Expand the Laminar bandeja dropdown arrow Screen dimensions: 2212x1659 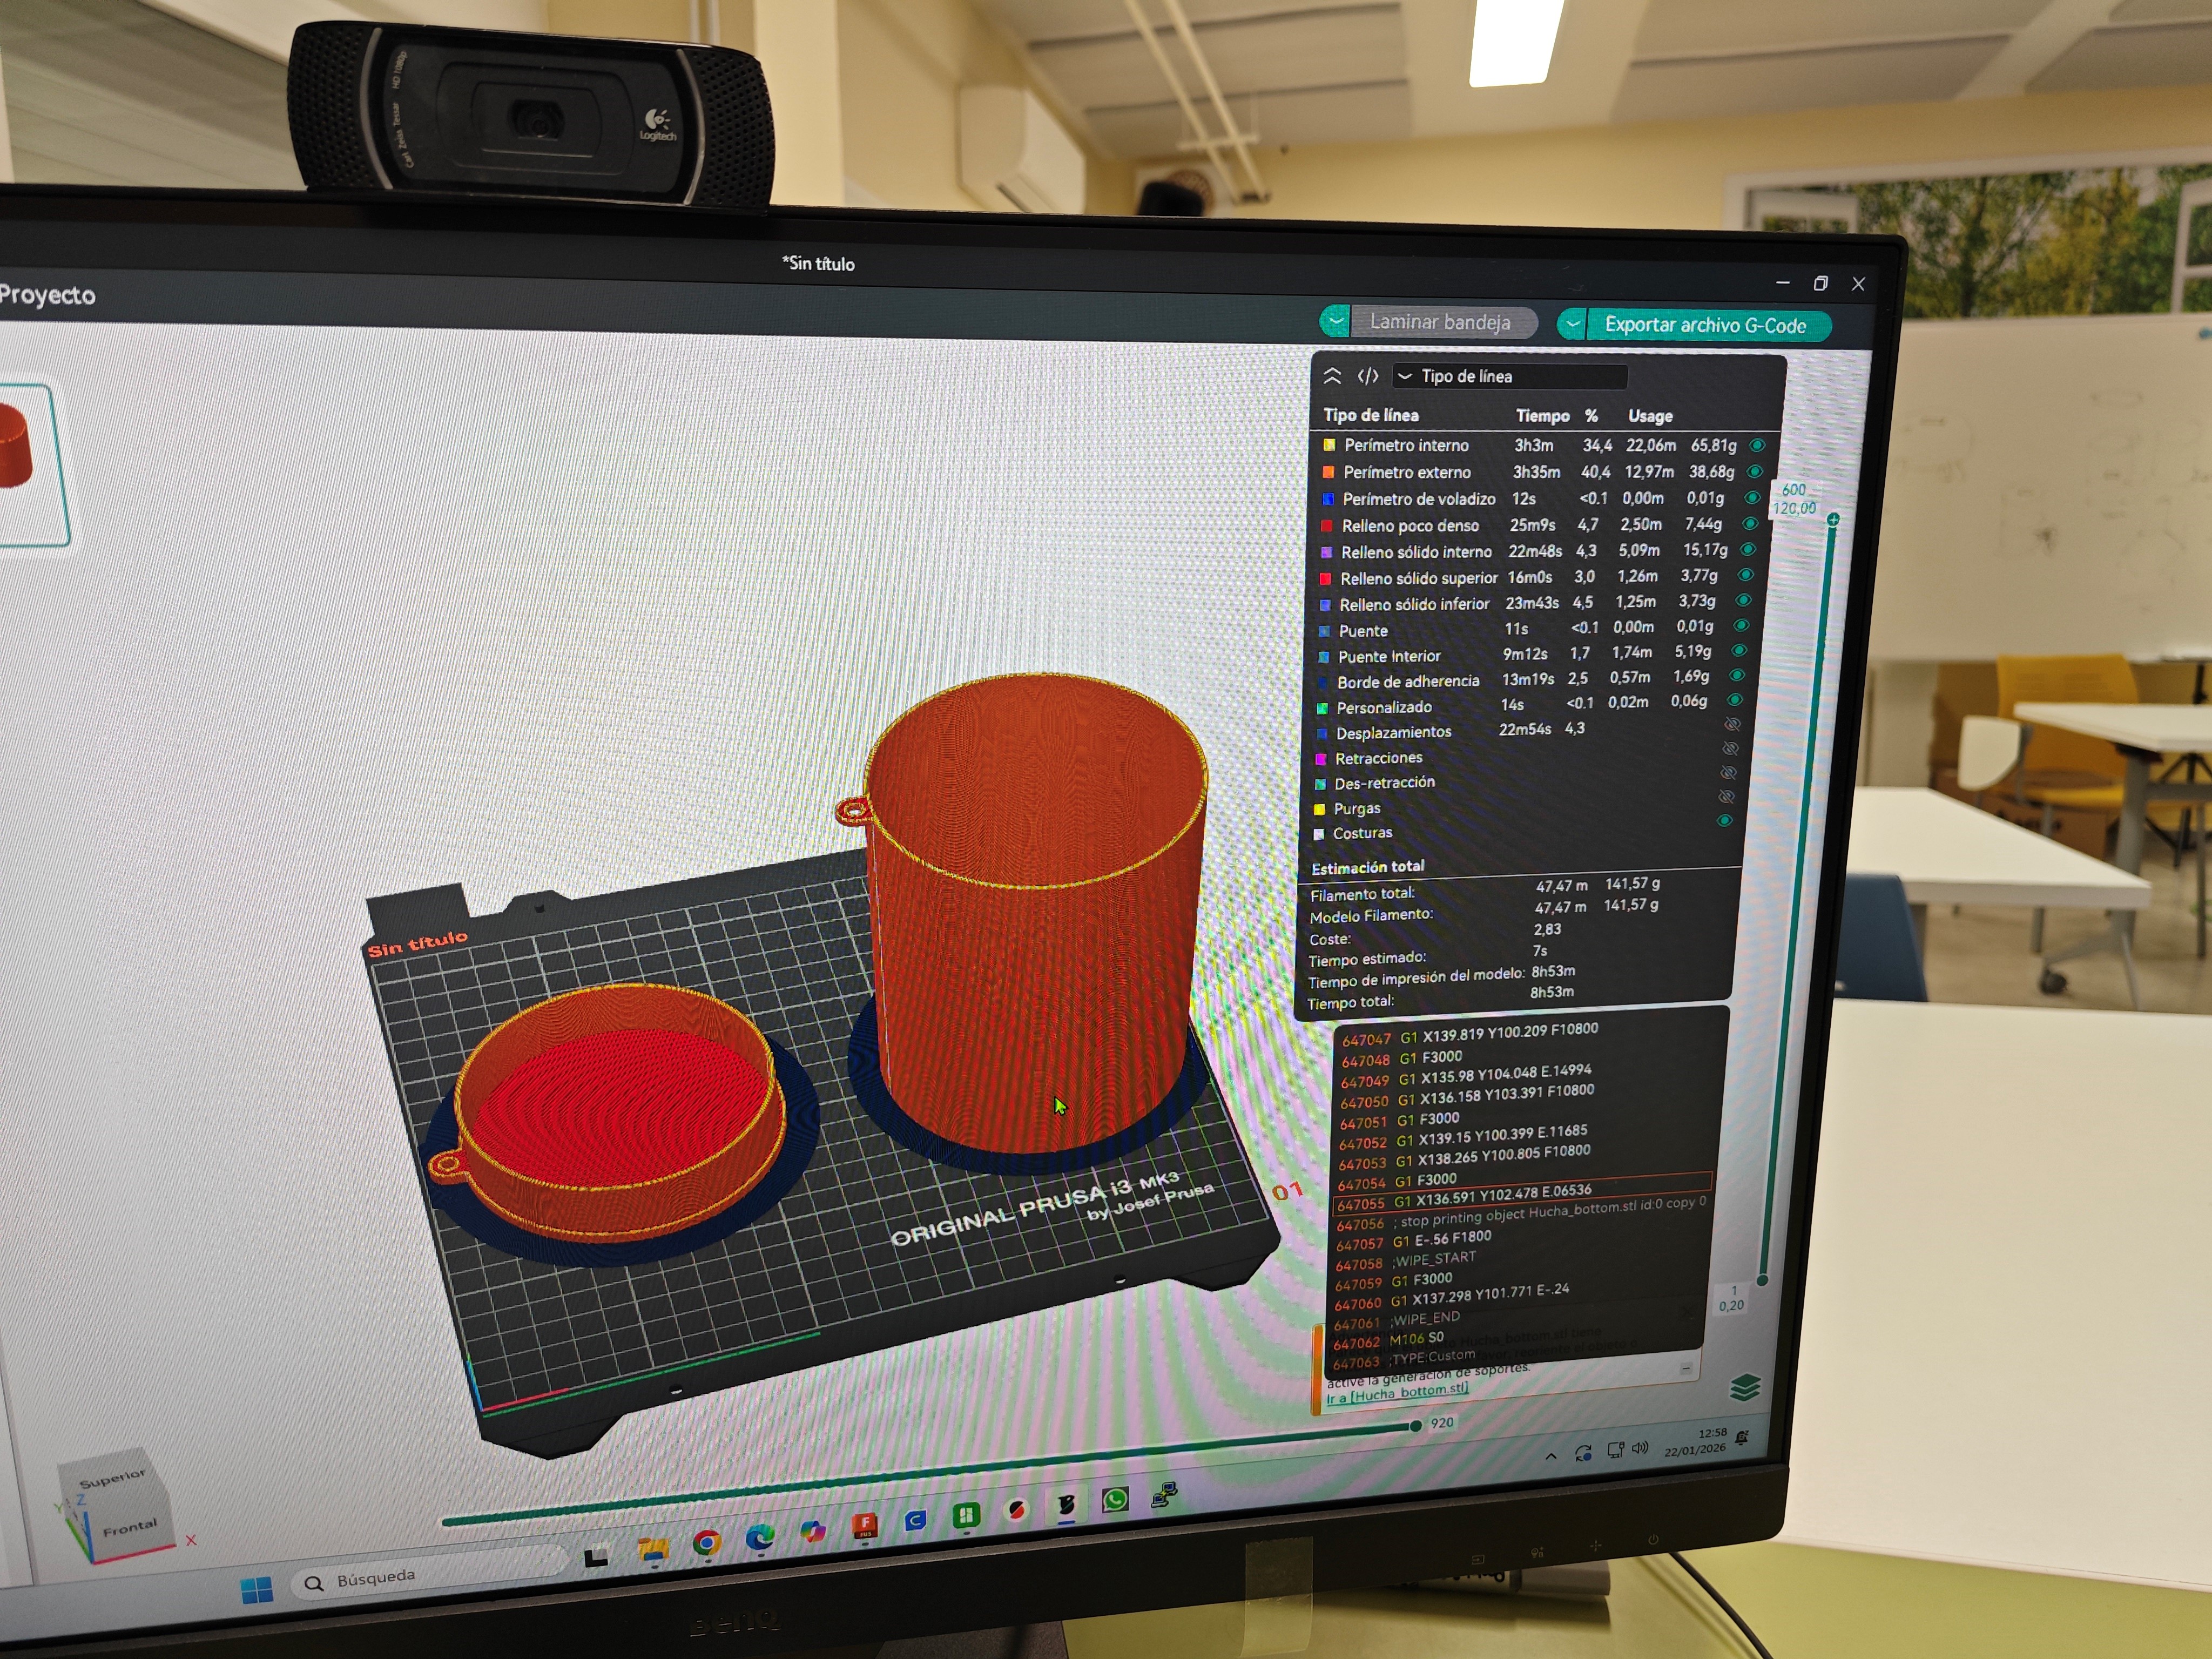(1335, 321)
